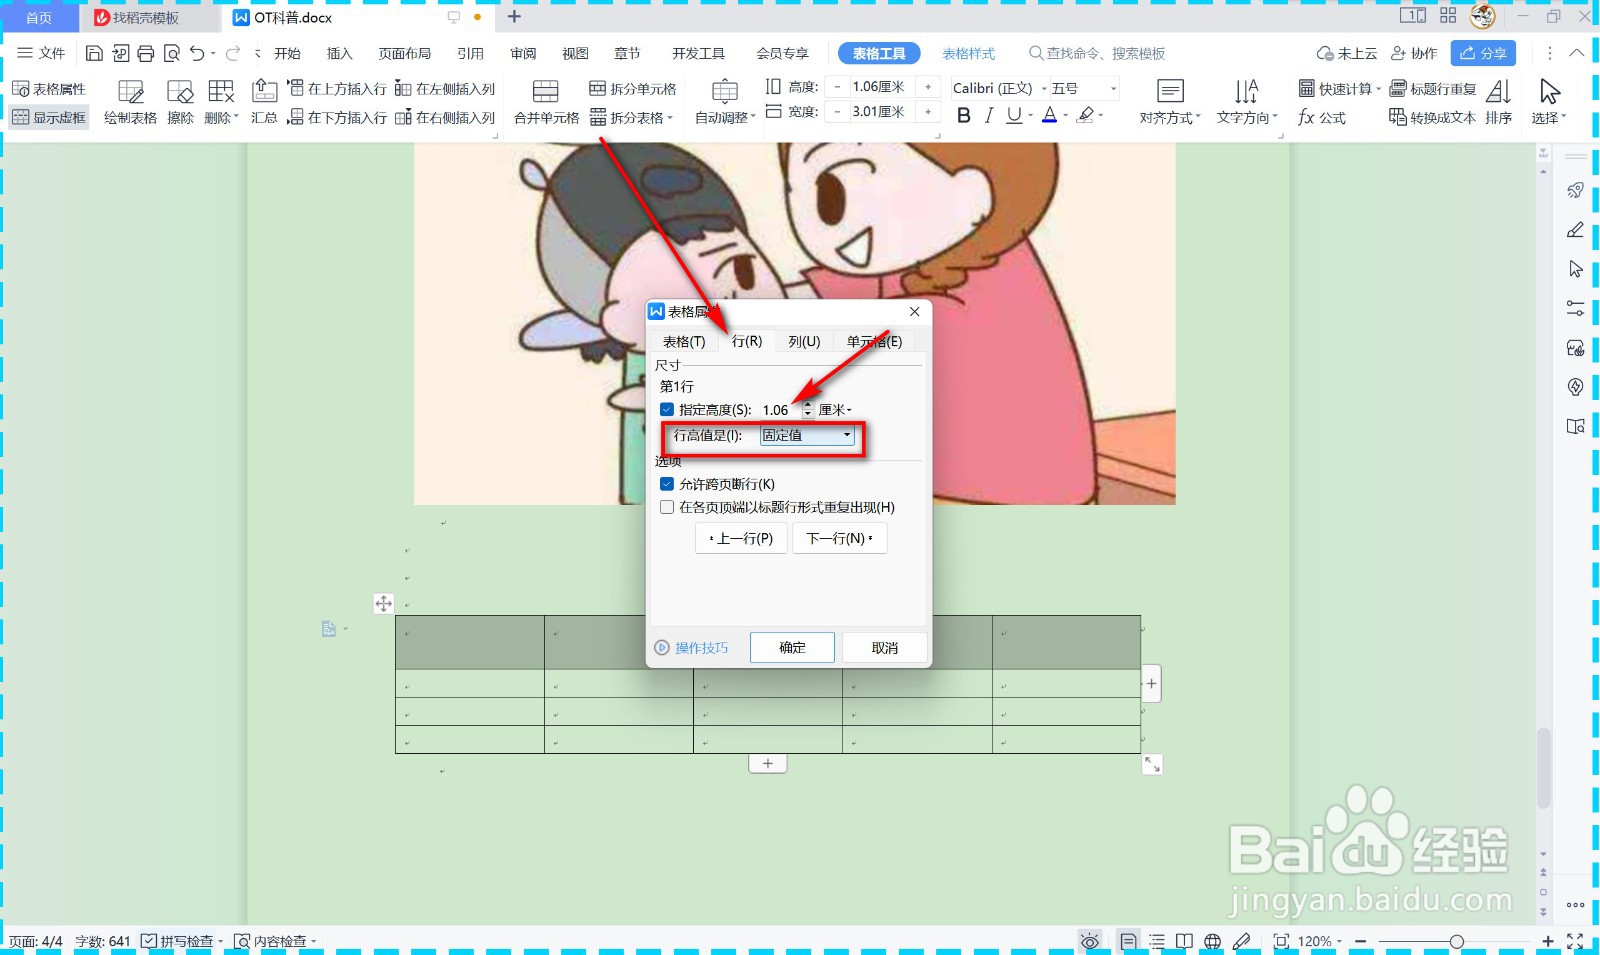Viewport: 1600px width, 955px height.
Task: Open 行高值是 固定值 dropdown
Action: tap(807, 435)
